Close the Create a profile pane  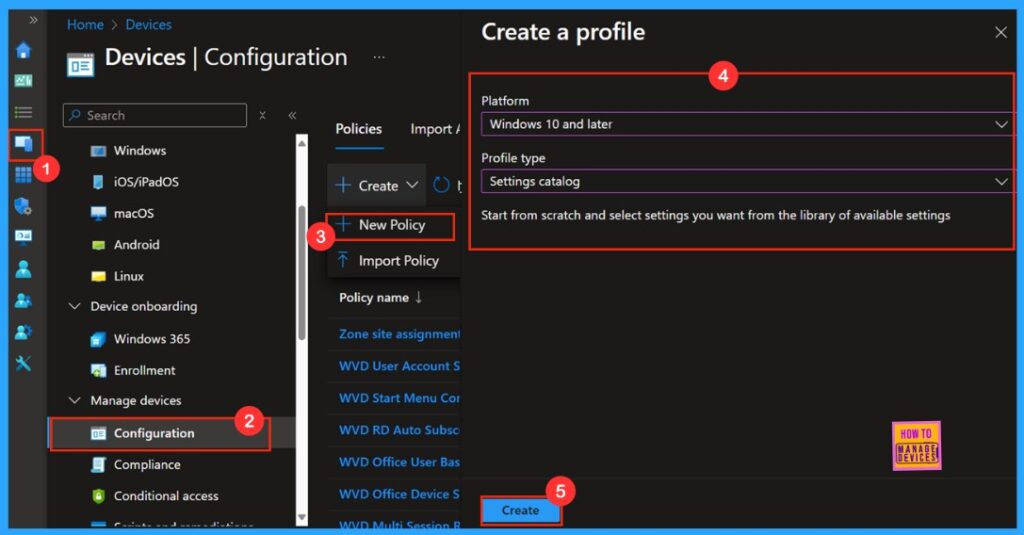(x=1000, y=33)
